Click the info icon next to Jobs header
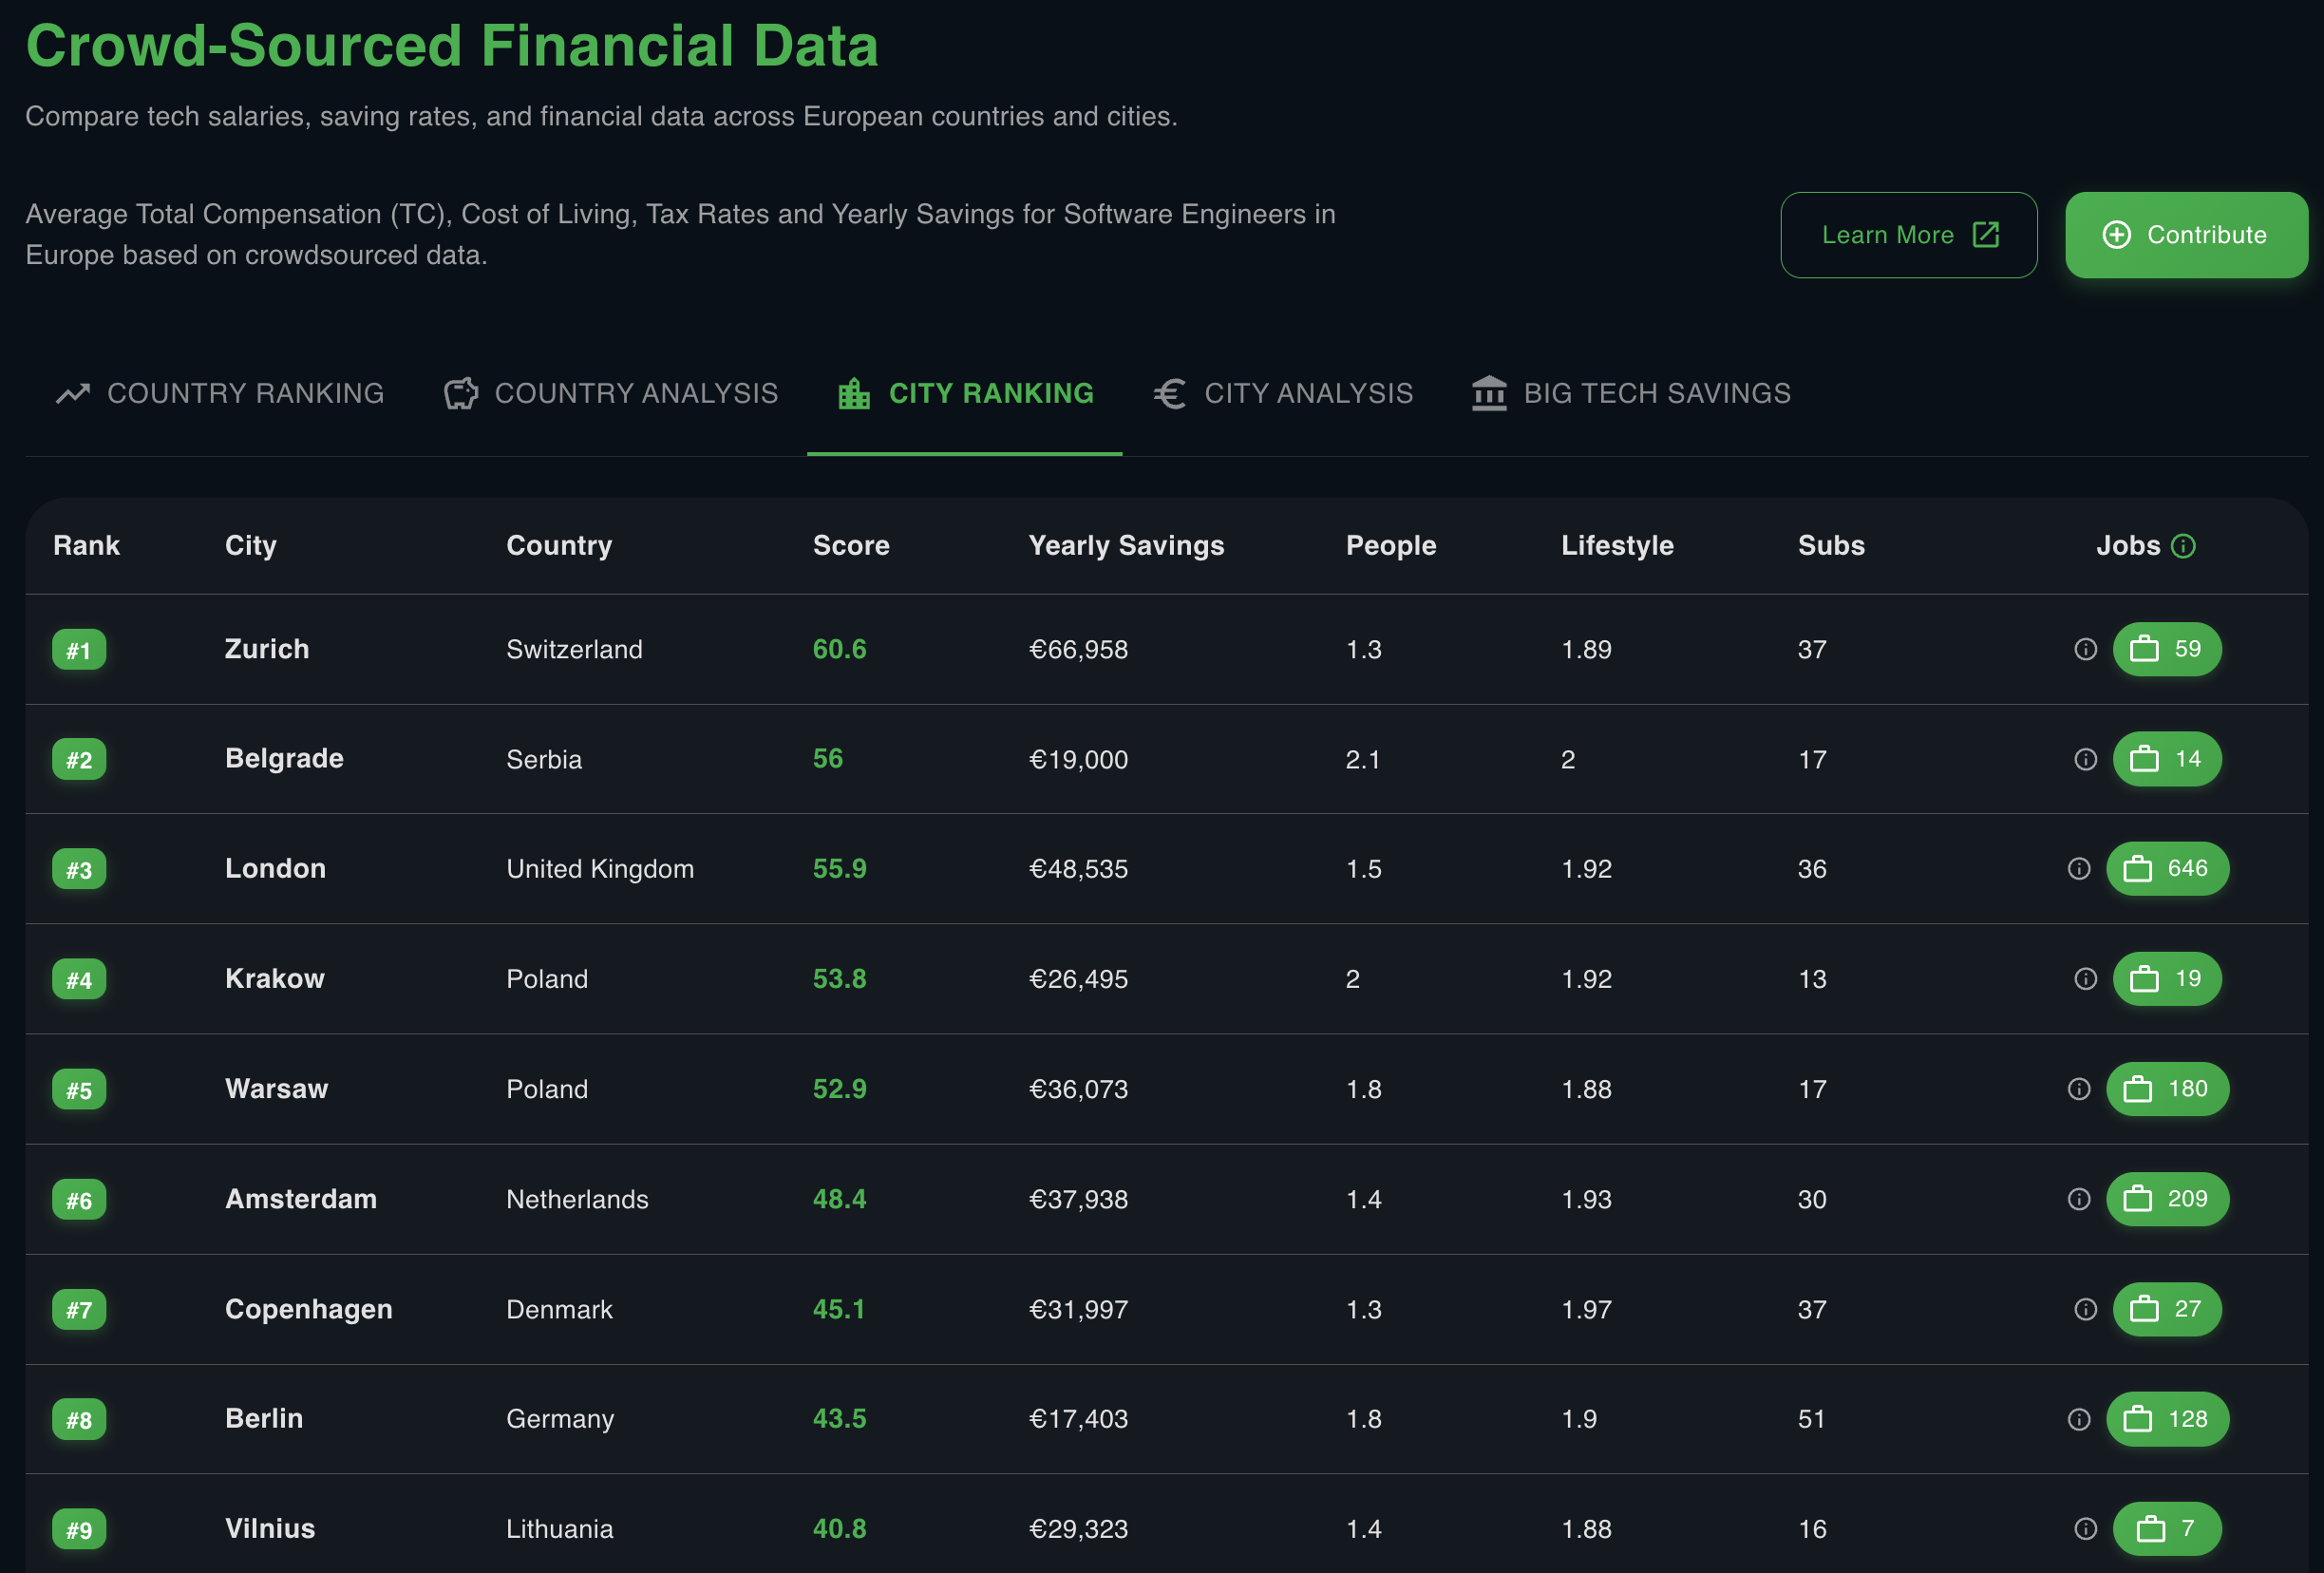This screenshot has height=1573, width=2324. click(x=2183, y=546)
